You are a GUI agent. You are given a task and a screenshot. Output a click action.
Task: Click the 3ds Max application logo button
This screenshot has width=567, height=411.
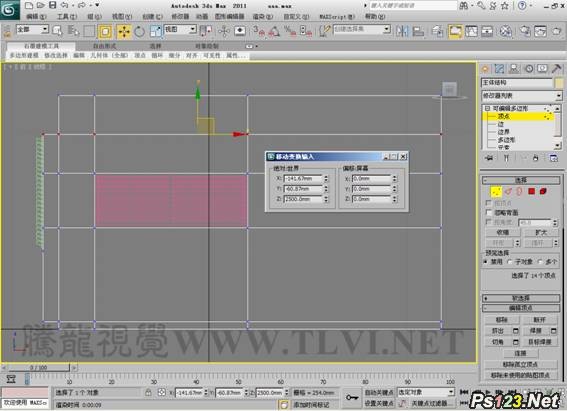point(9,9)
